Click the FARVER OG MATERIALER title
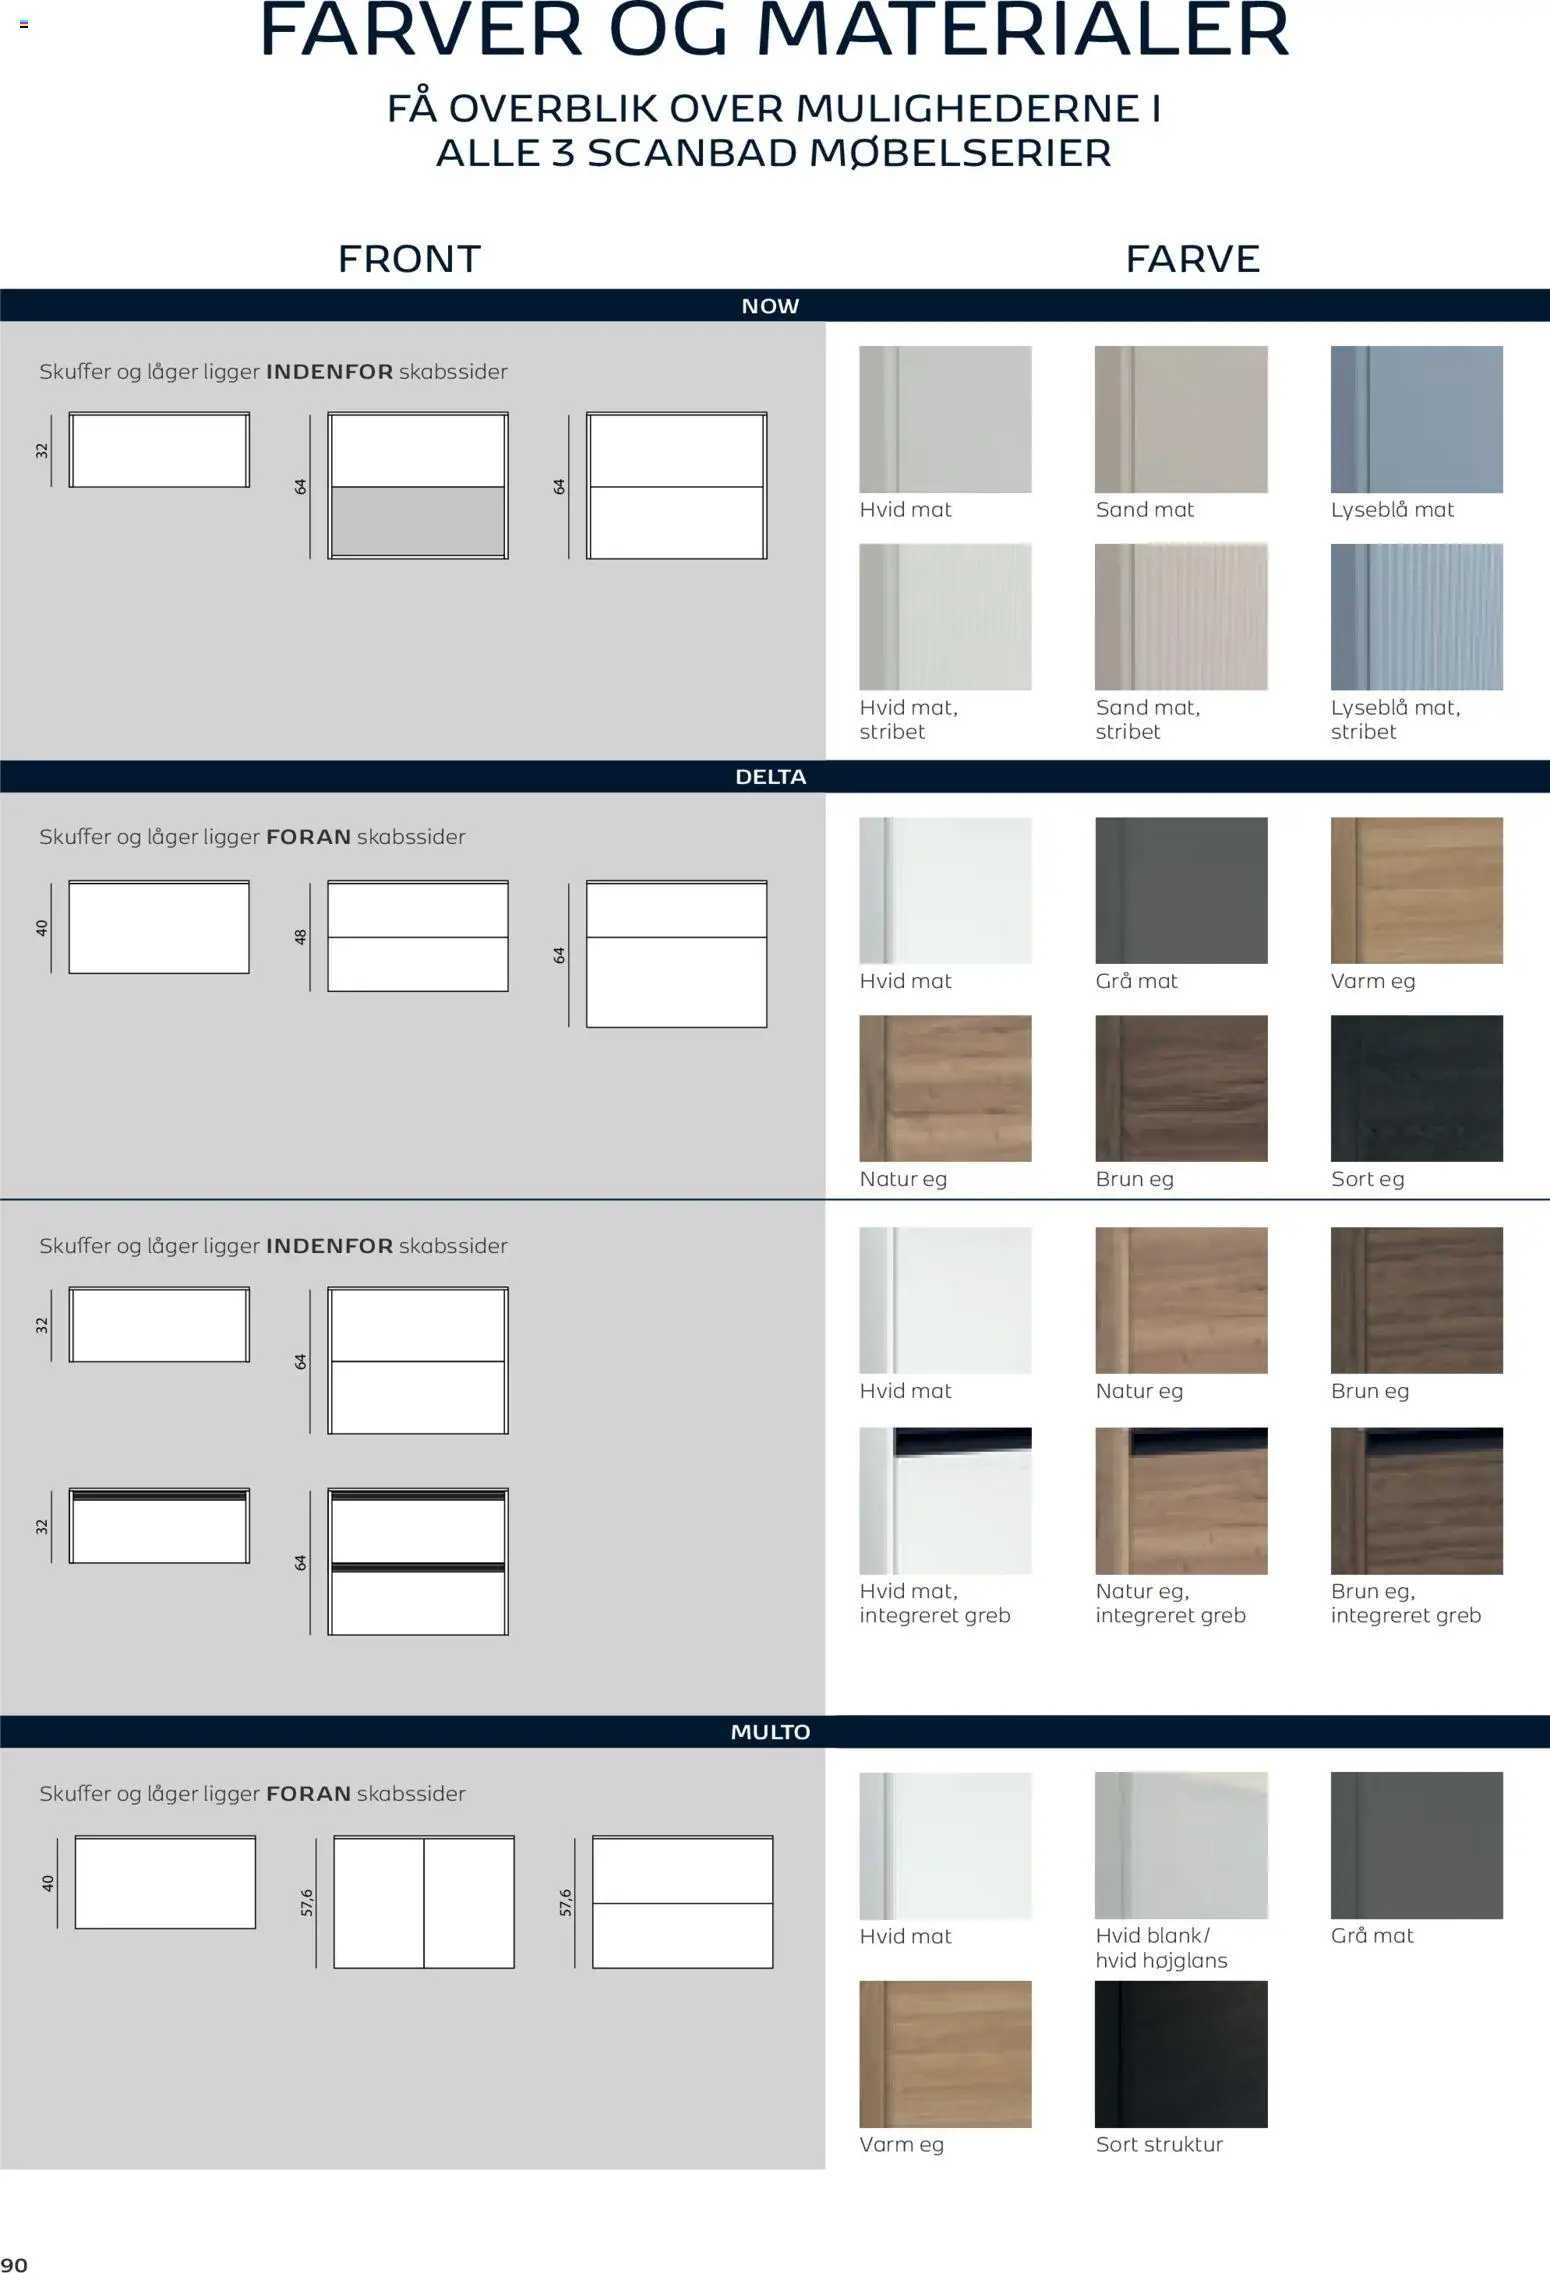1550x2273 pixels. pyautogui.click(x=775, y=30)
